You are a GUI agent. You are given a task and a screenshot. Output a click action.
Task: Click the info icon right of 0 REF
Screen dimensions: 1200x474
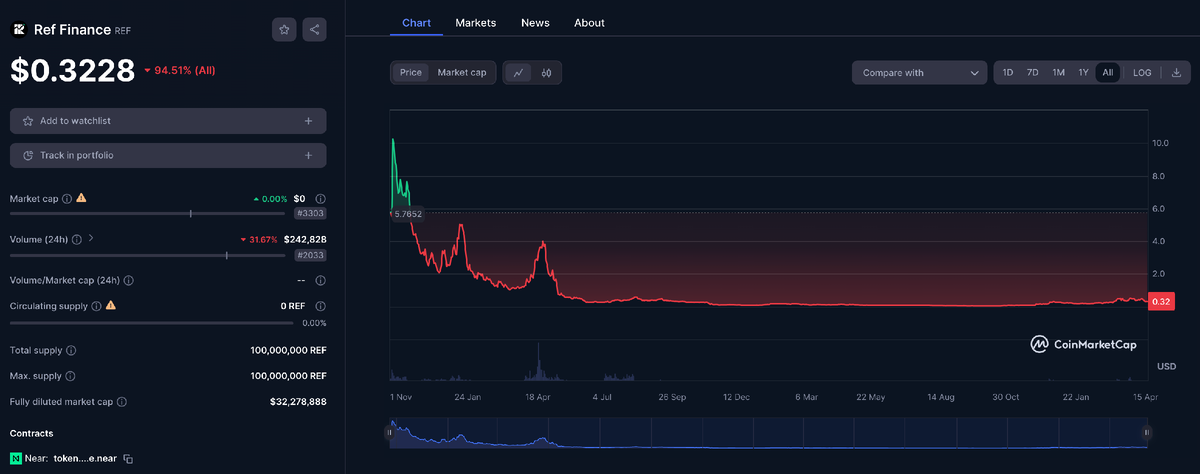click(320, 306)
